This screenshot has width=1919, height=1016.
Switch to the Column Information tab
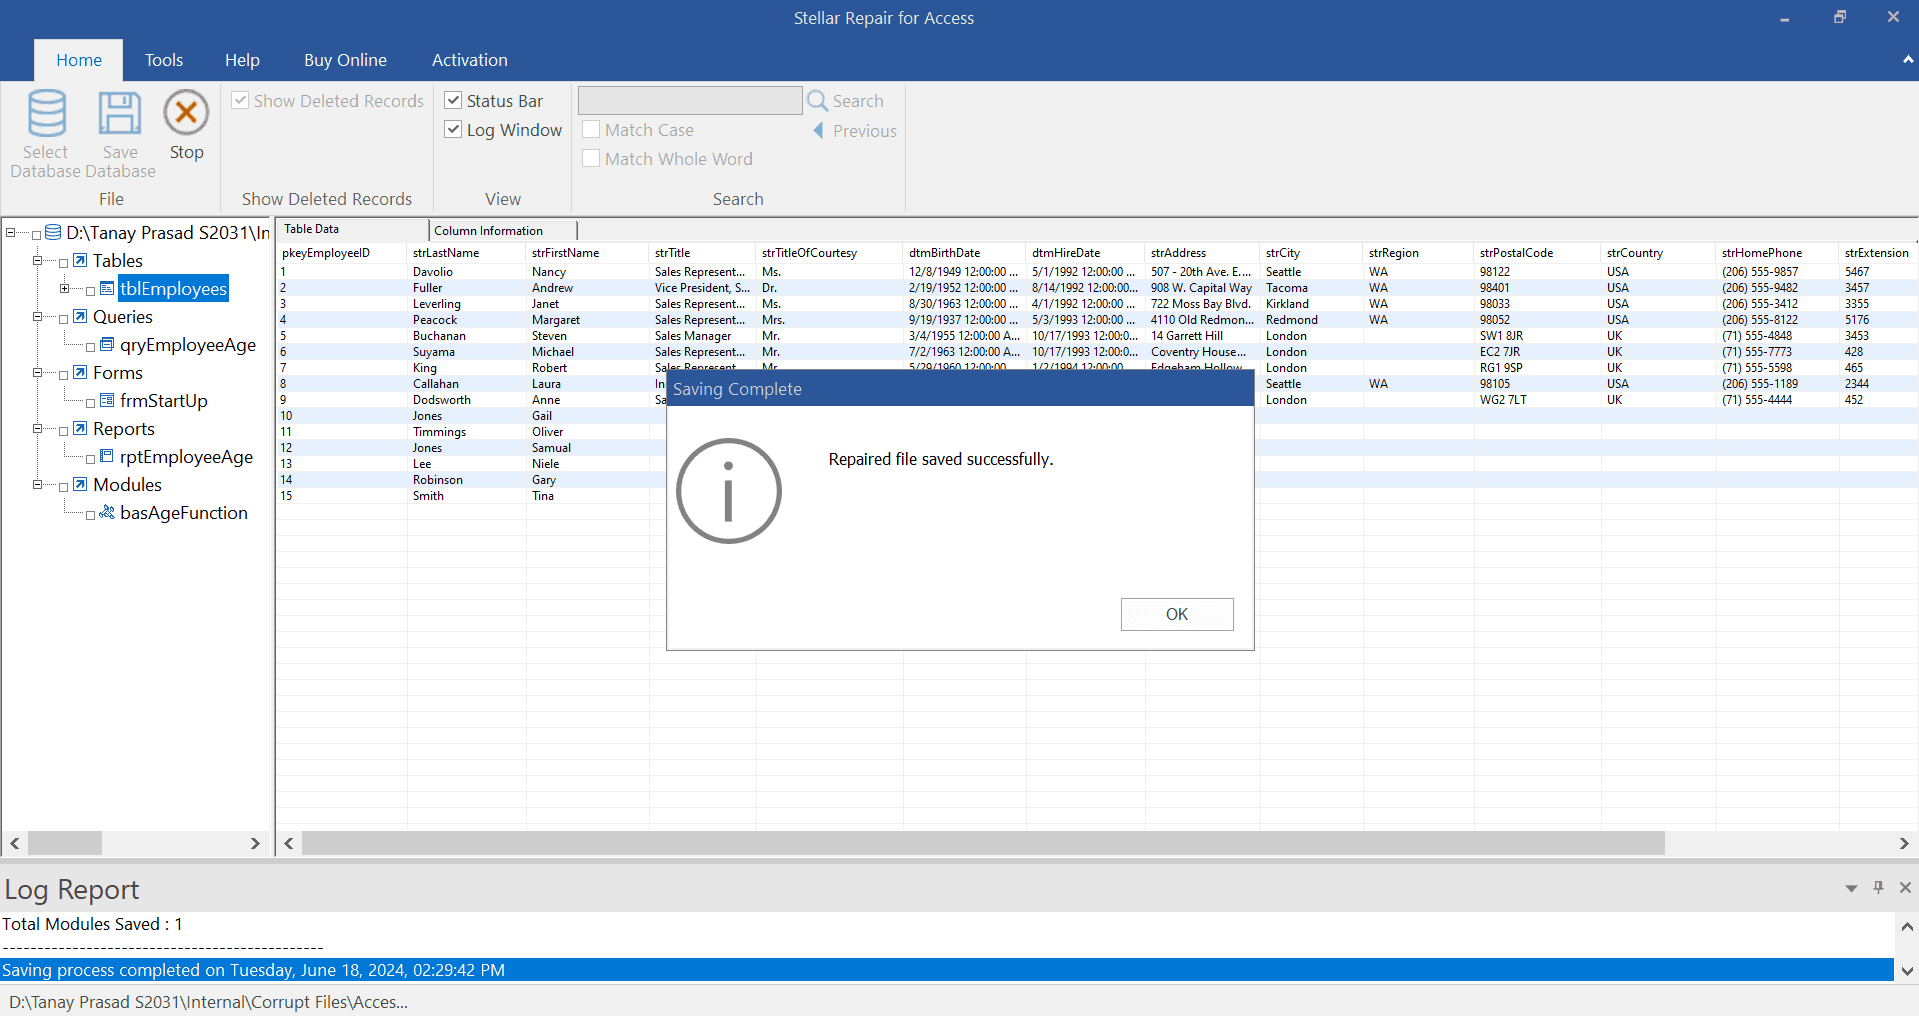coord(489,231)
